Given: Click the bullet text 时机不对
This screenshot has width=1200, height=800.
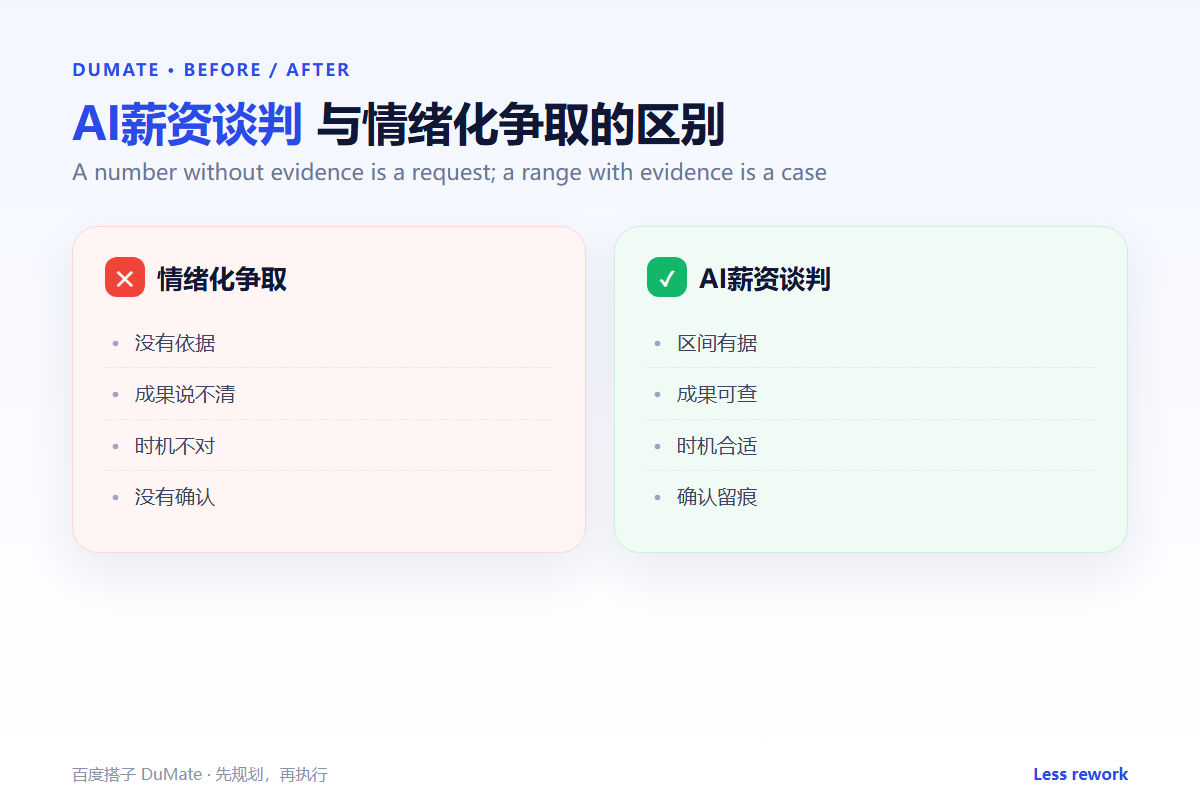Looking at the screenshot, I should [175, 445].
